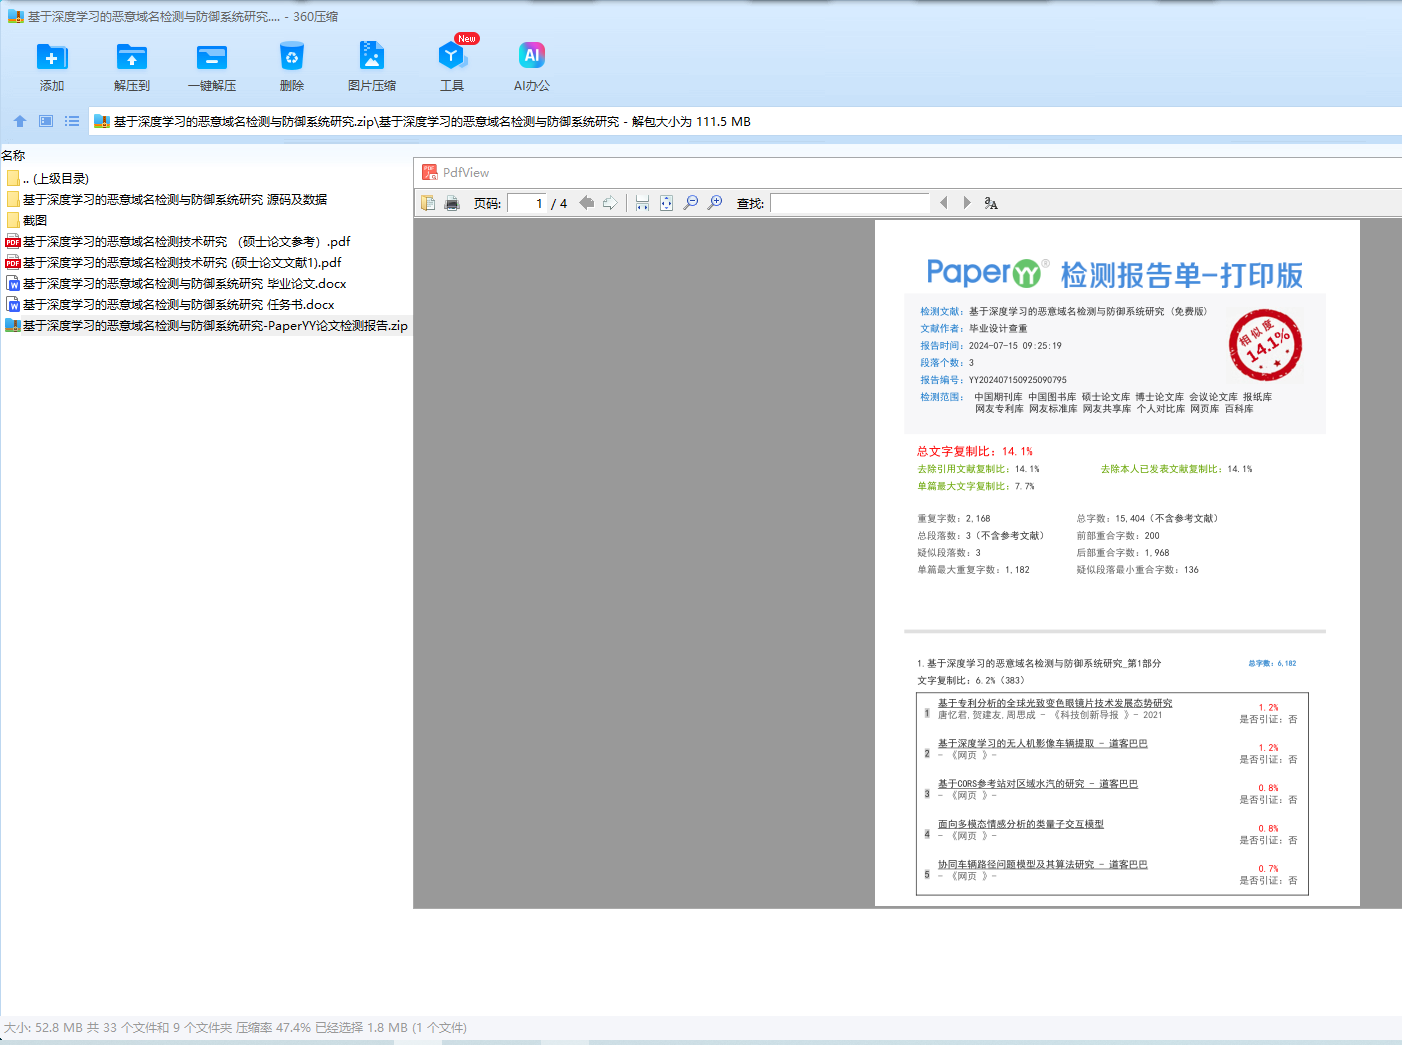Screen dimensions: 1402x1045
Task: Click the PDF page number field
Action: click(527, 203)
